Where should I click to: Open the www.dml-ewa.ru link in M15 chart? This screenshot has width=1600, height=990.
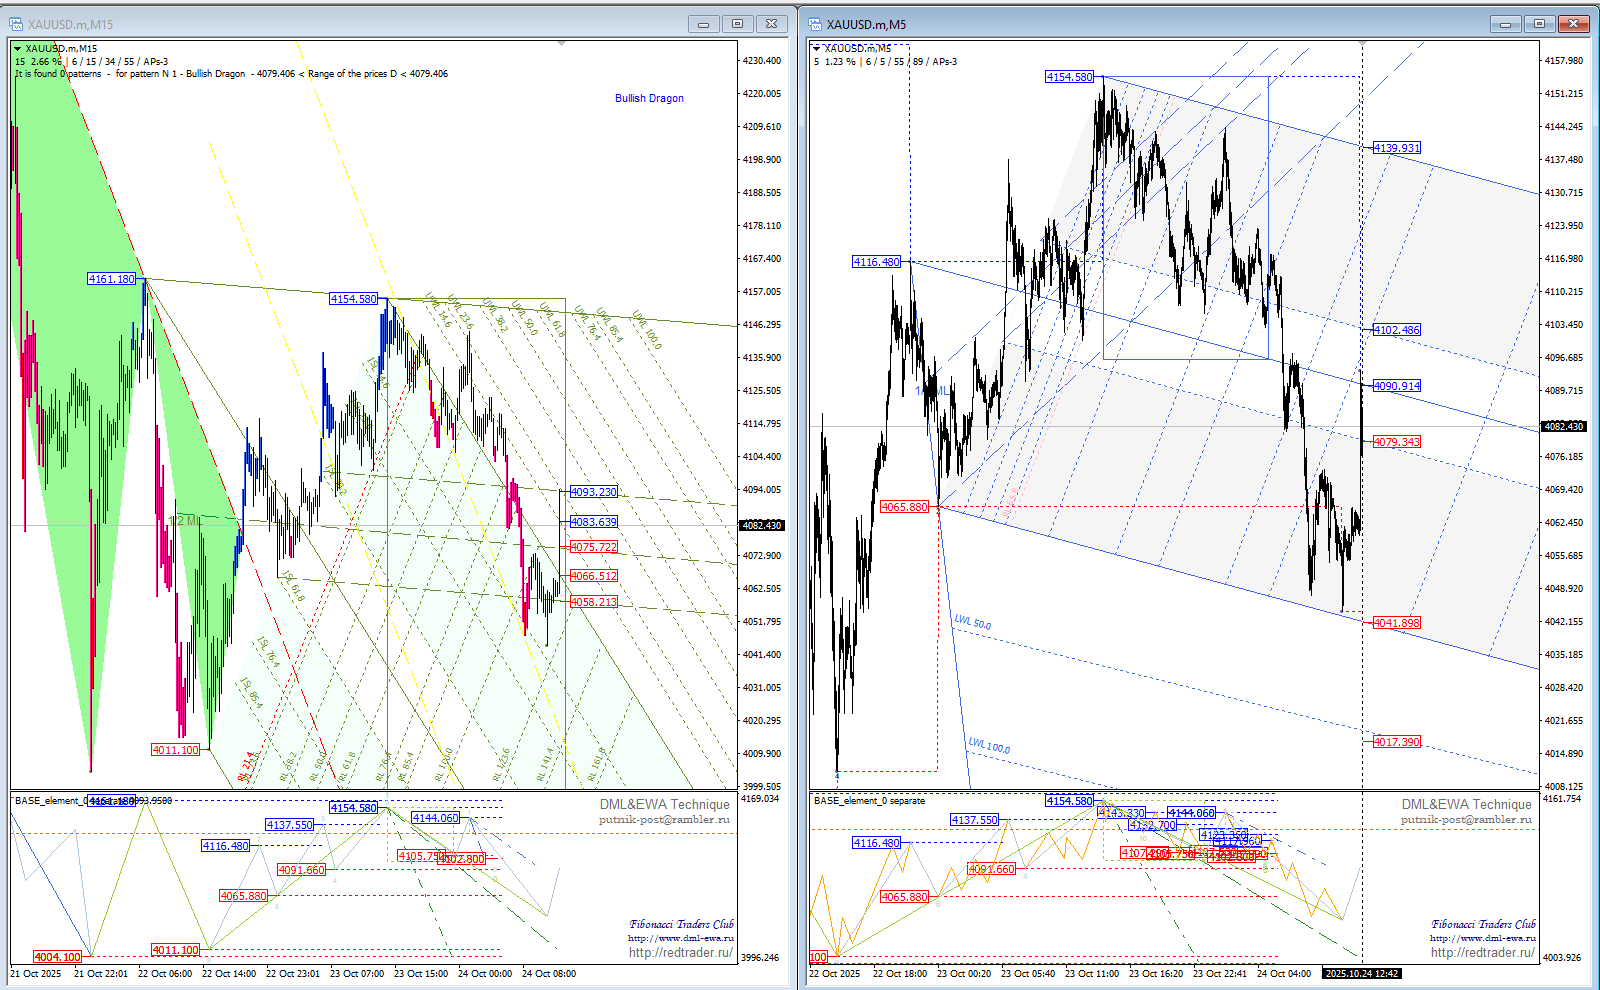tap(680, 938)
